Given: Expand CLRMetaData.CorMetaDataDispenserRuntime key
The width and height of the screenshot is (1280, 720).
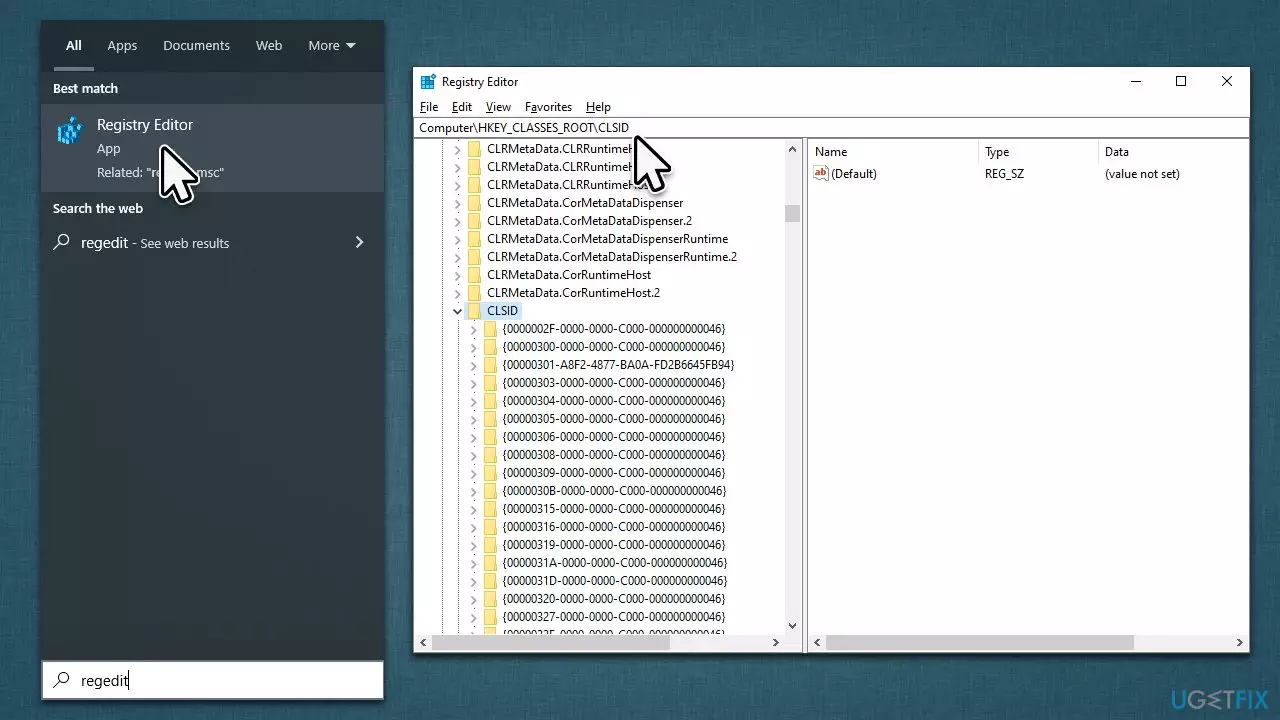Looking at the screenshot, I should [x=457, y=239].
